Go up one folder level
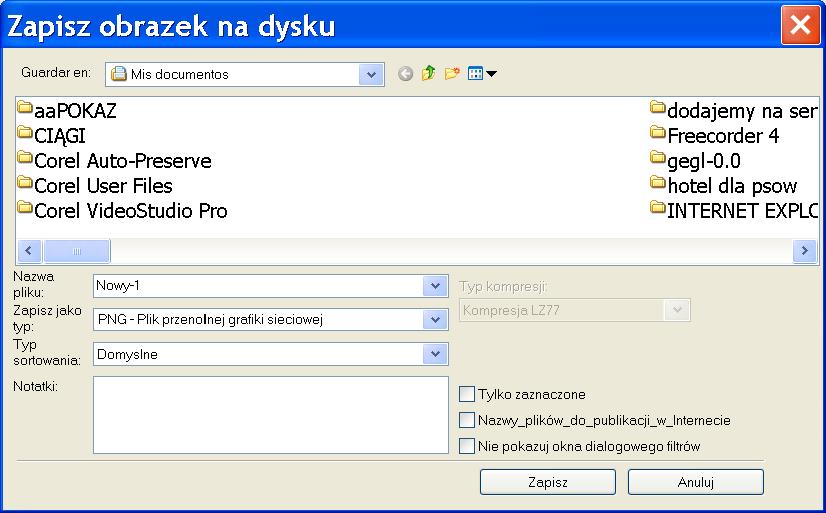Screen dimensions: 826x513 pos(428,74)
